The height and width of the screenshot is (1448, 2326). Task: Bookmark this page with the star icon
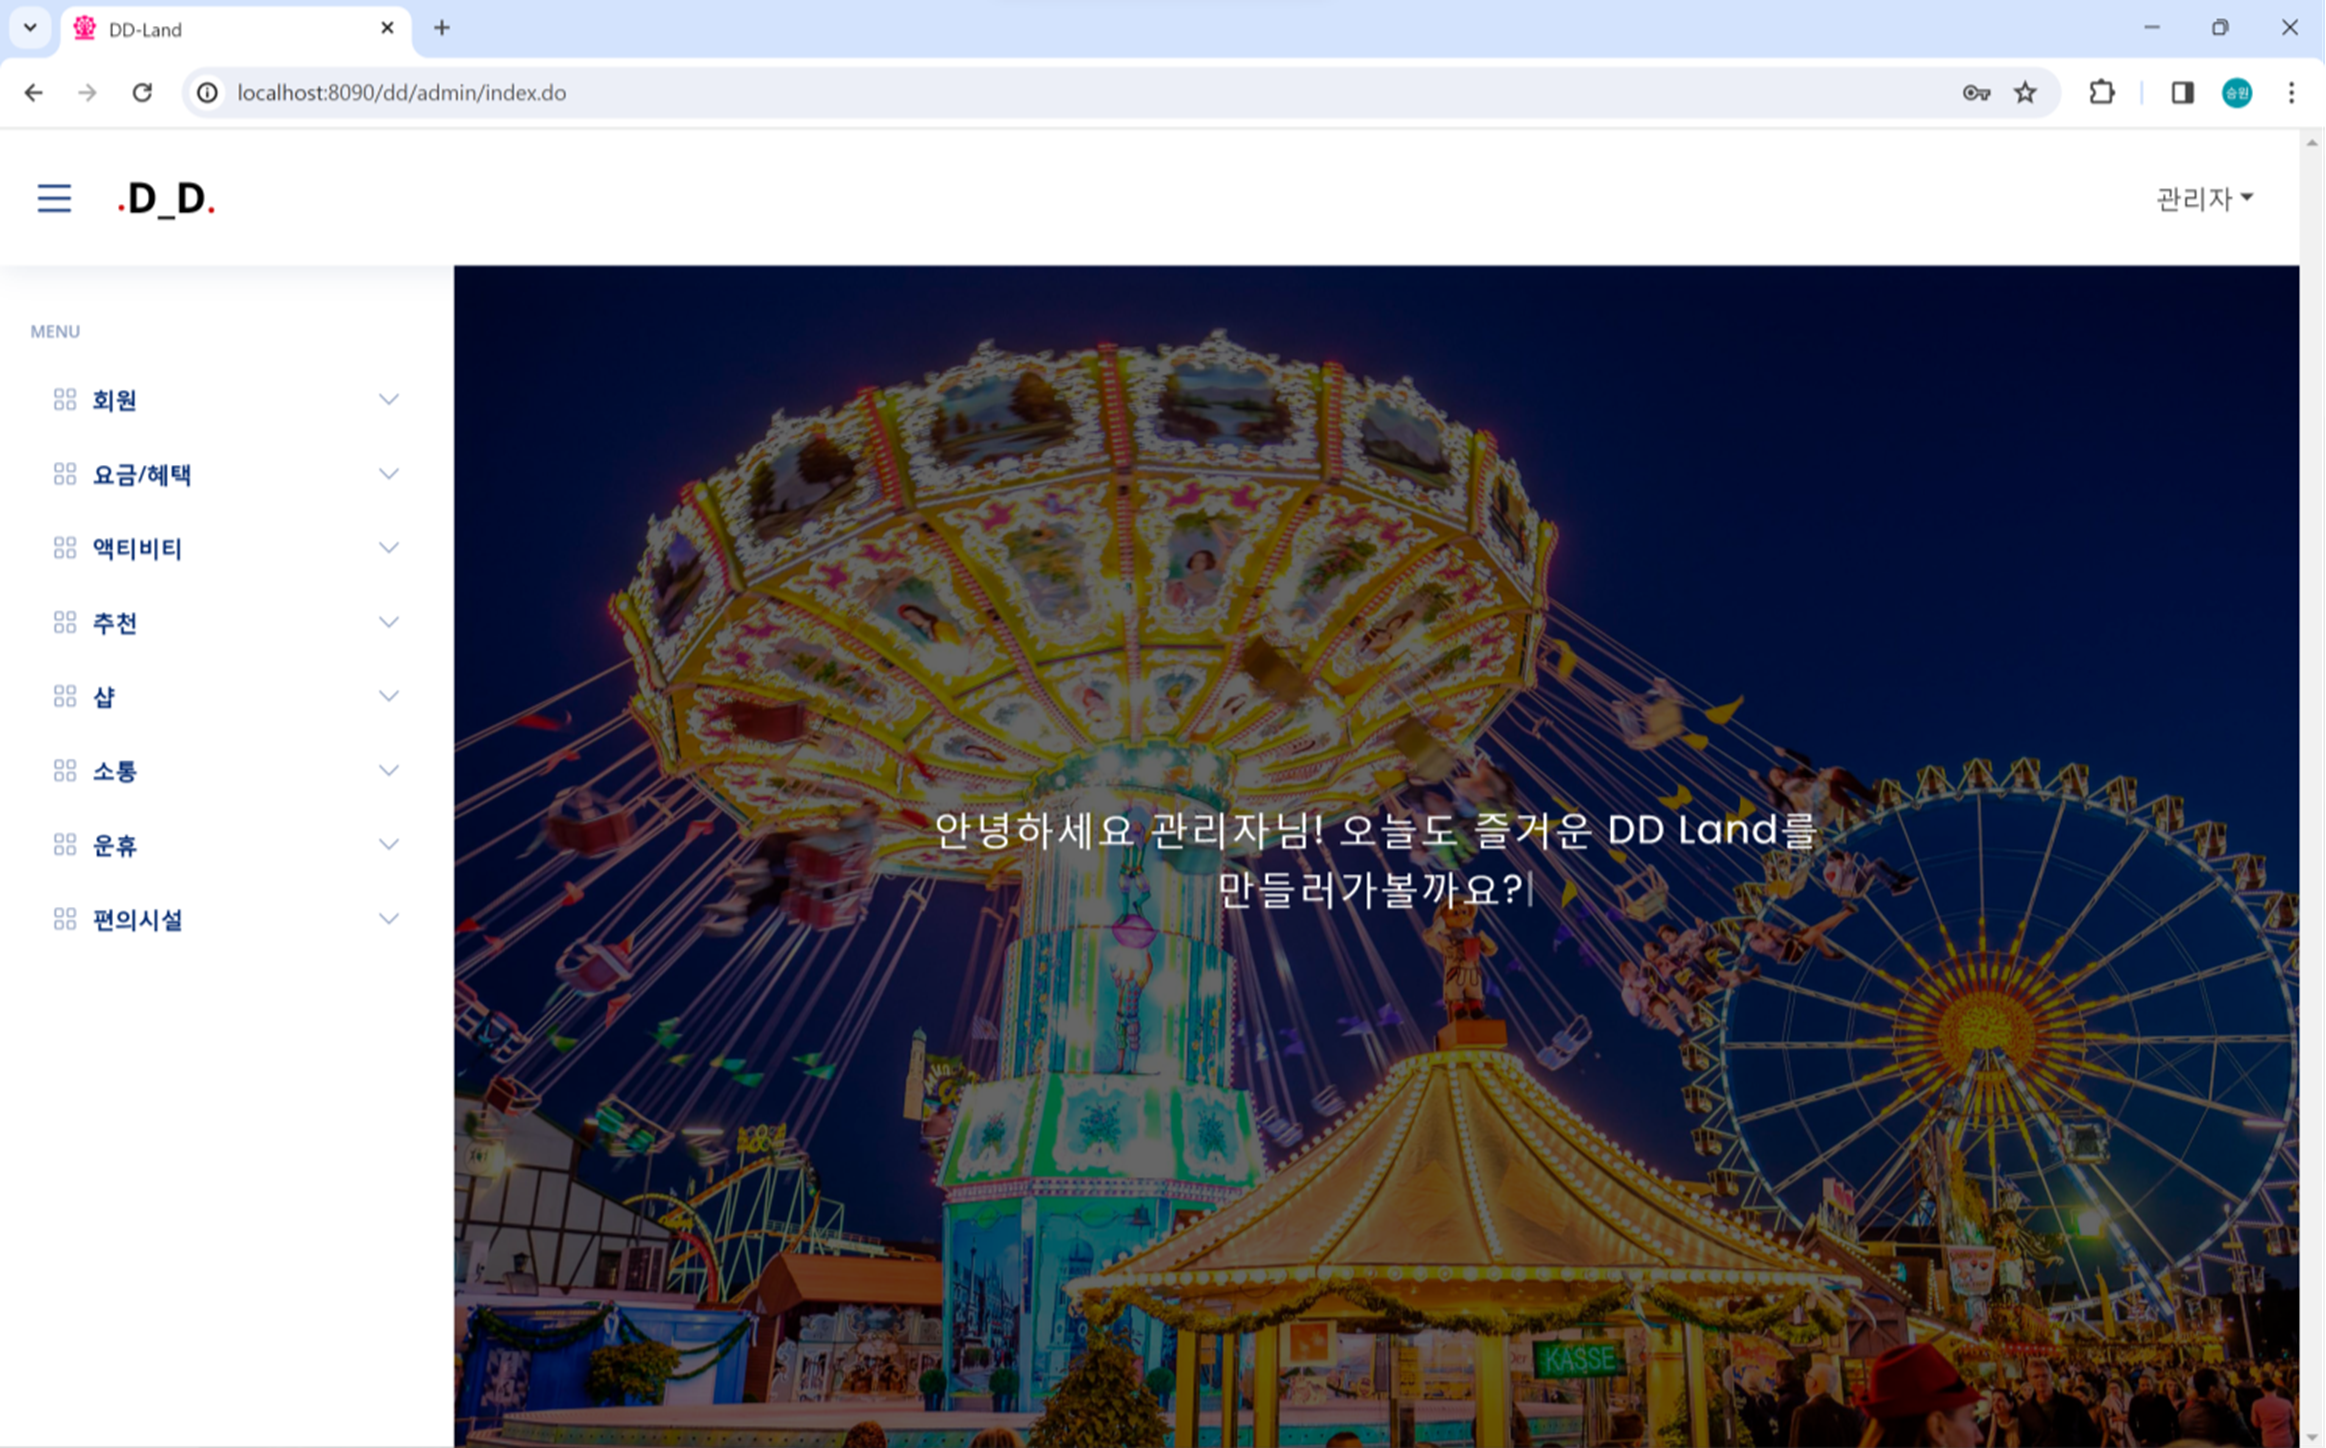[x=2025, y=93]
